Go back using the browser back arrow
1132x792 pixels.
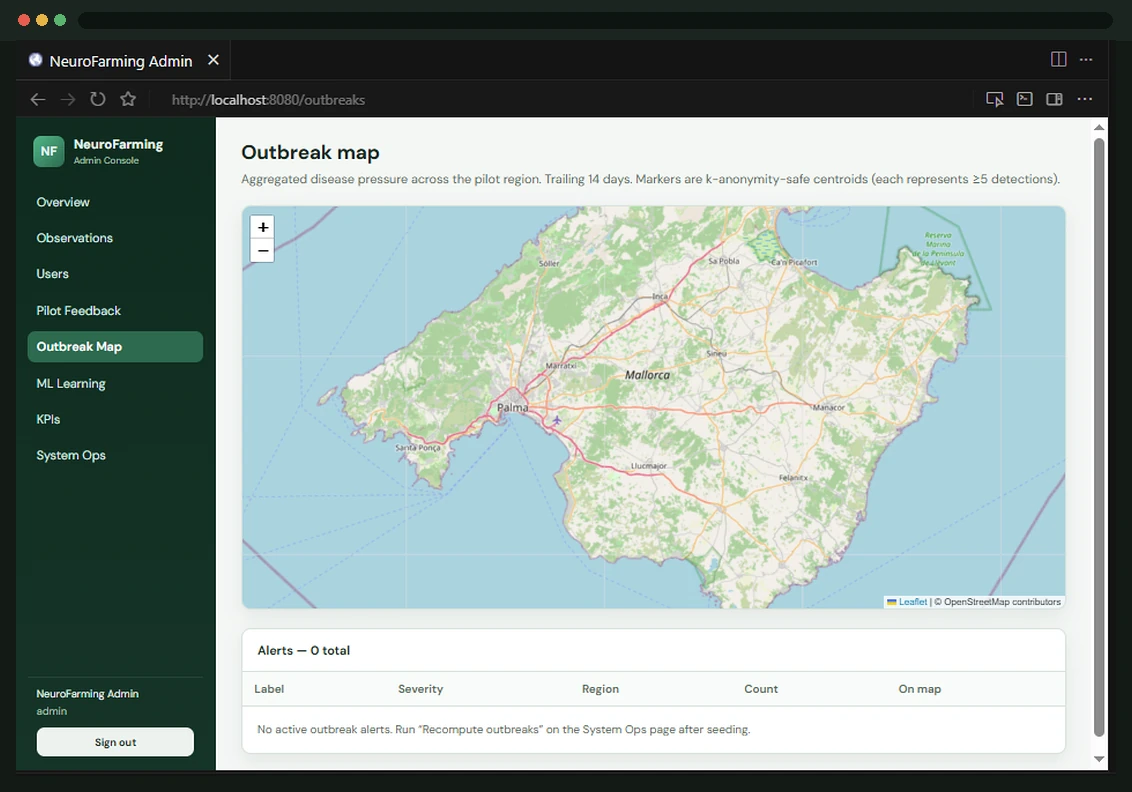[38, 100]
